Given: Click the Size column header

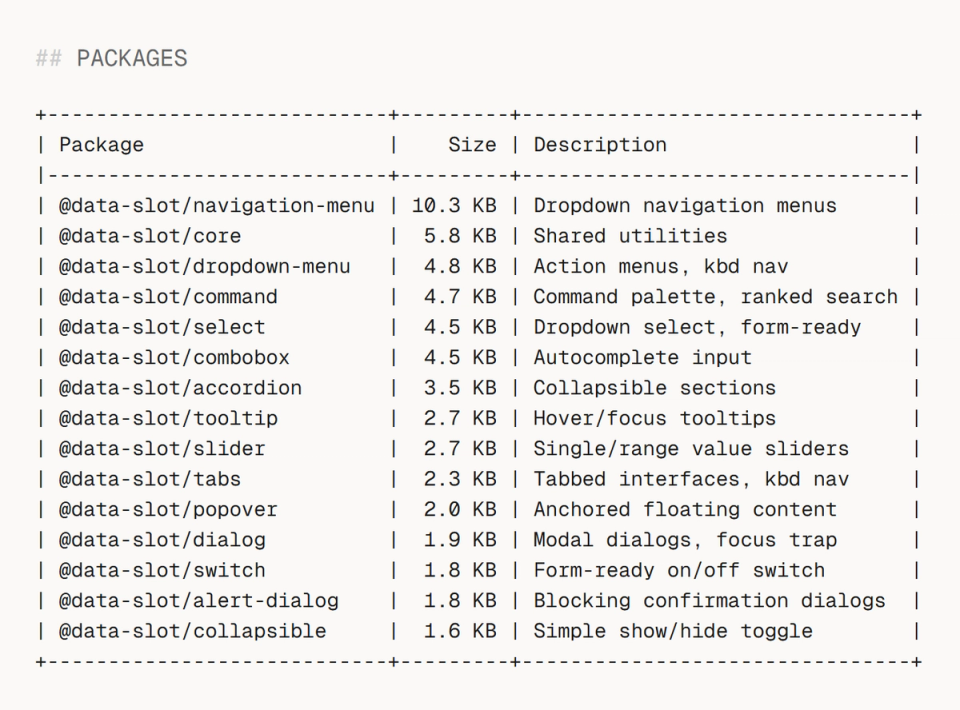Looking at the screenshot, I should [472, 145].
